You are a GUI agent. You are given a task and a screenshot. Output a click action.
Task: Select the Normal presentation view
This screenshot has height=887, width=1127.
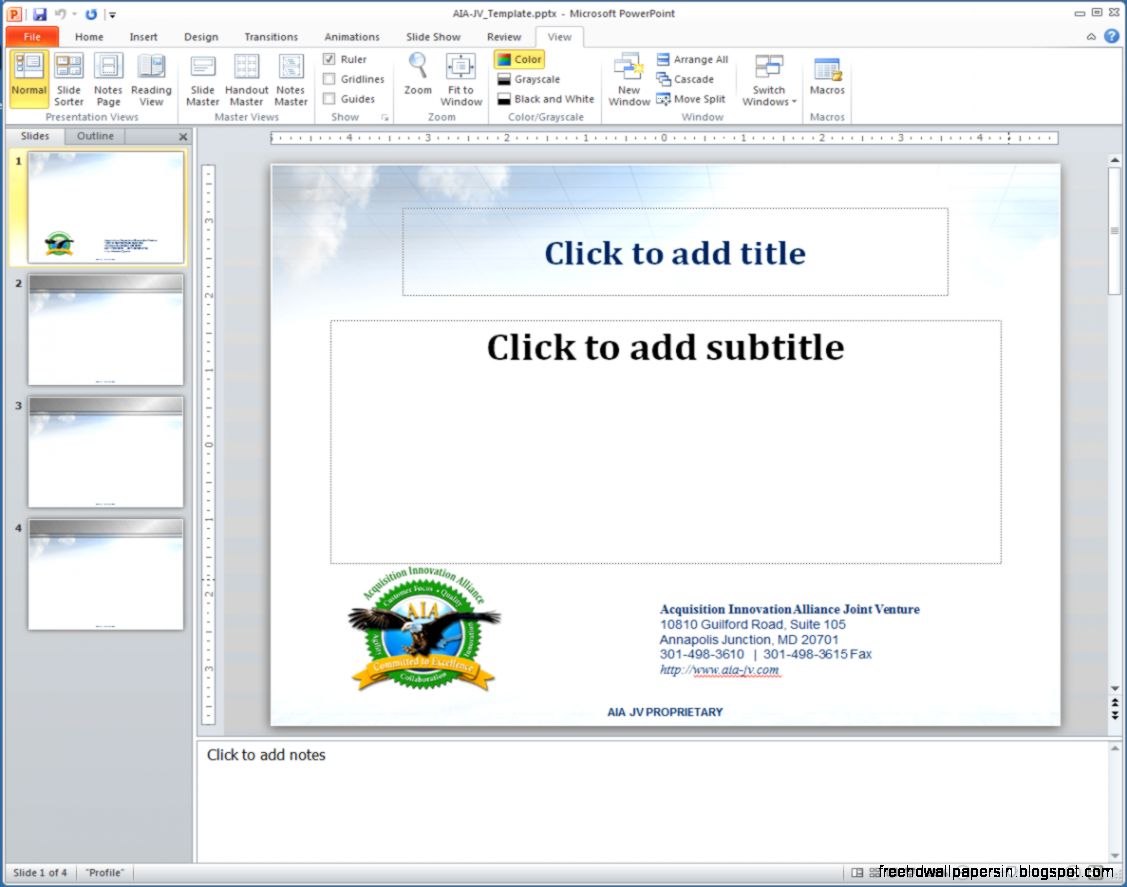click(x=29, y=78)
